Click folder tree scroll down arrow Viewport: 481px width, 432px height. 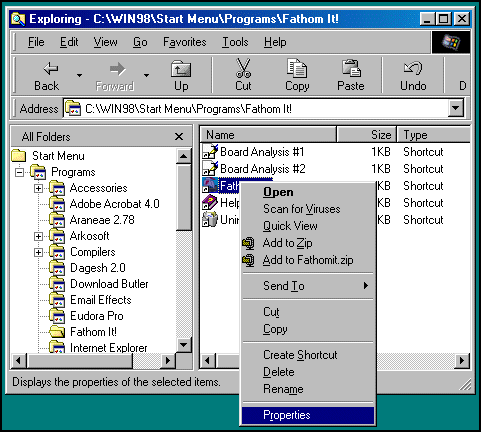(184, 344)
